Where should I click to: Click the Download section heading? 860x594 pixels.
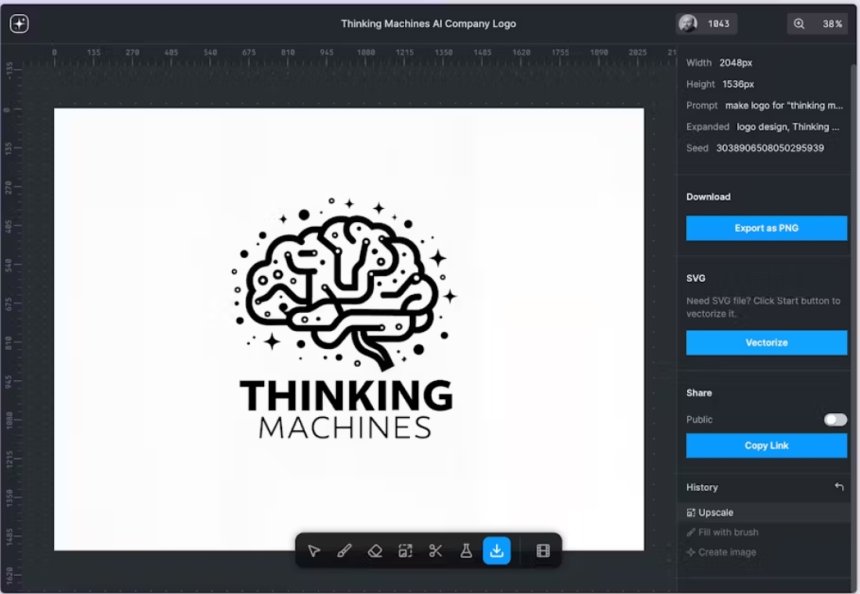[708, 197]
